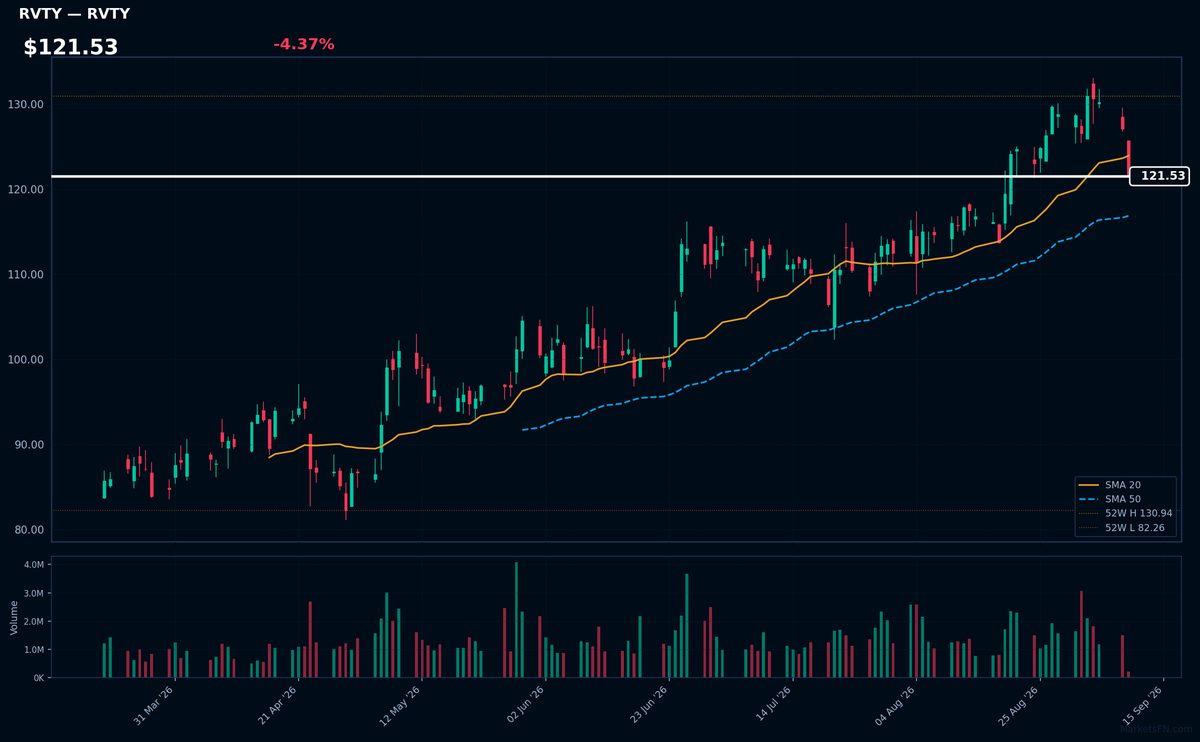Click the 1.0M volume axis label
Viewport: 1200px width, 742px height.
(x=33, y=649)
